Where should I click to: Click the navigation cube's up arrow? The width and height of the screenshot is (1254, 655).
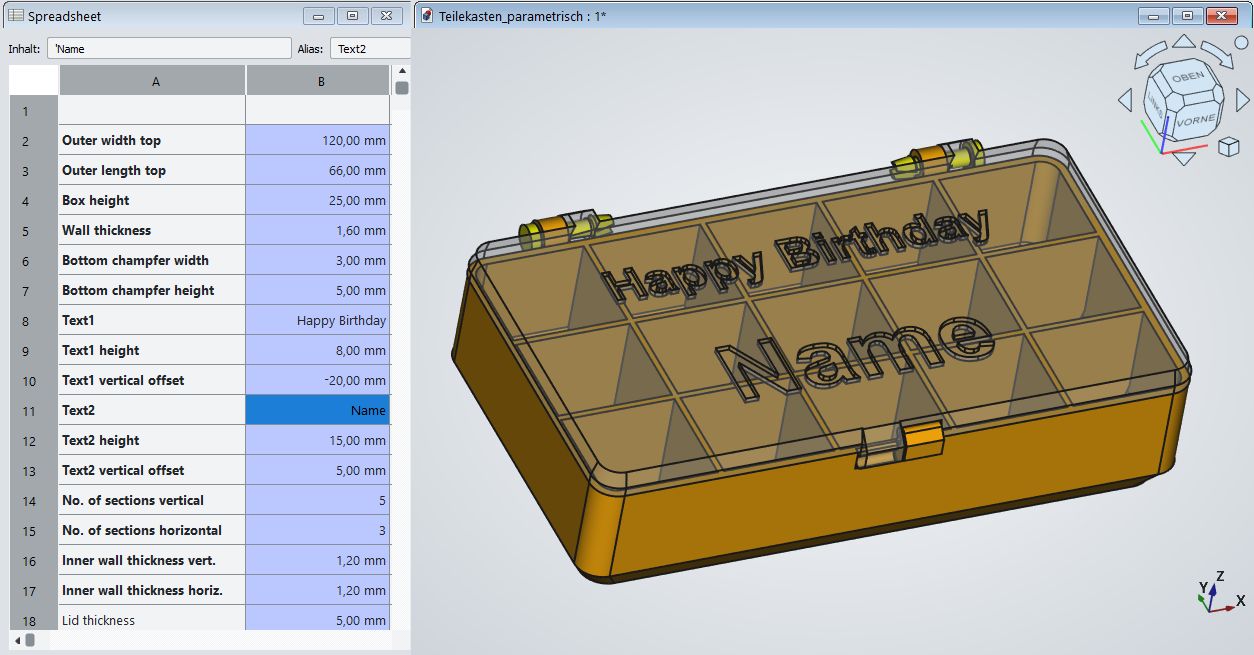point(1184,41)
